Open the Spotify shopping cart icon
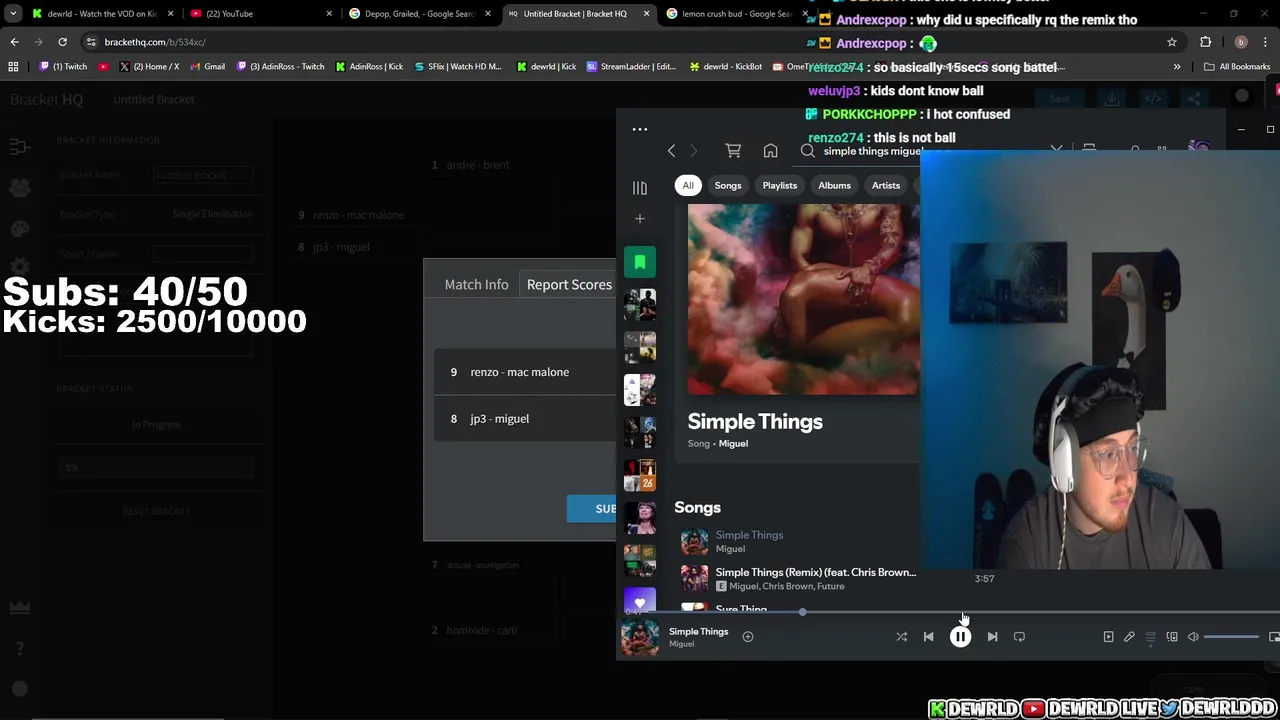This screenshot has width=1280, height=720. click(733, 151)
